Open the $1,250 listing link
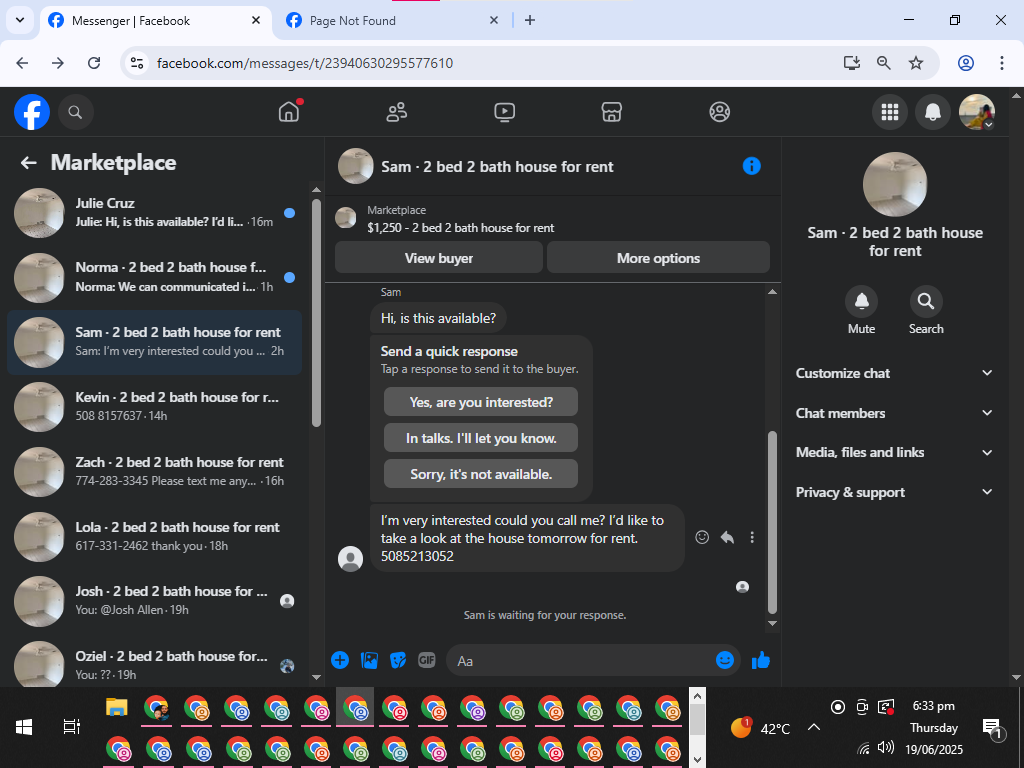The image size is (1024, 768). 460,227
